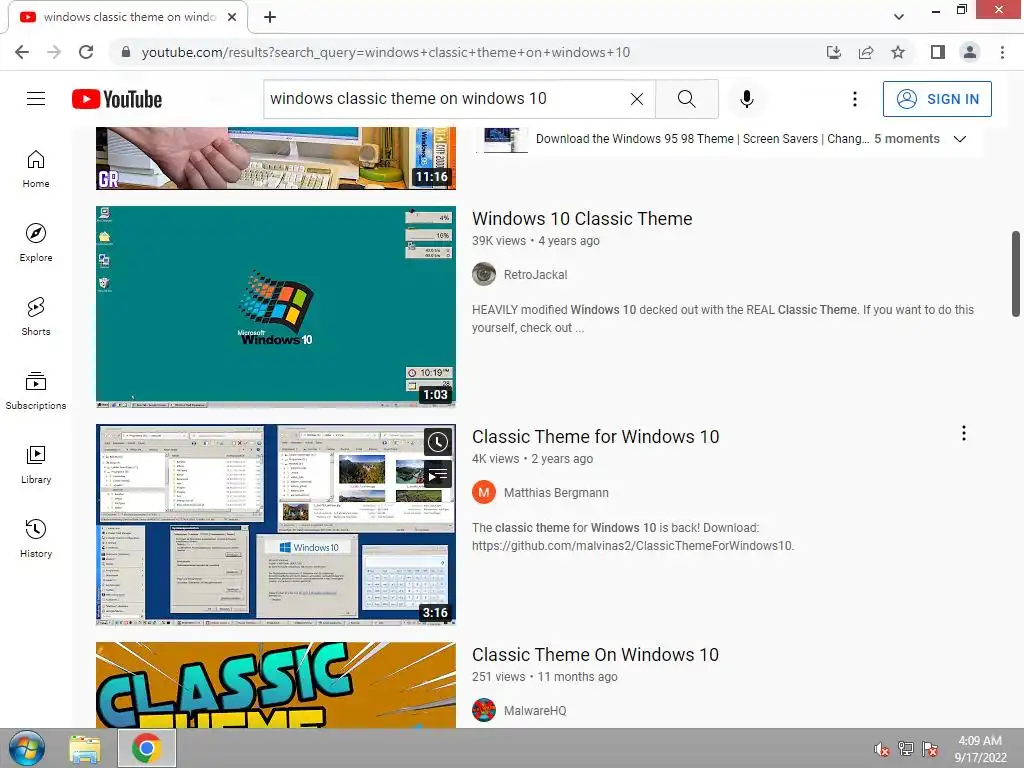1024x768 pixels.
Task: Open YouTube settings three-dot menu
Action: 854,99
